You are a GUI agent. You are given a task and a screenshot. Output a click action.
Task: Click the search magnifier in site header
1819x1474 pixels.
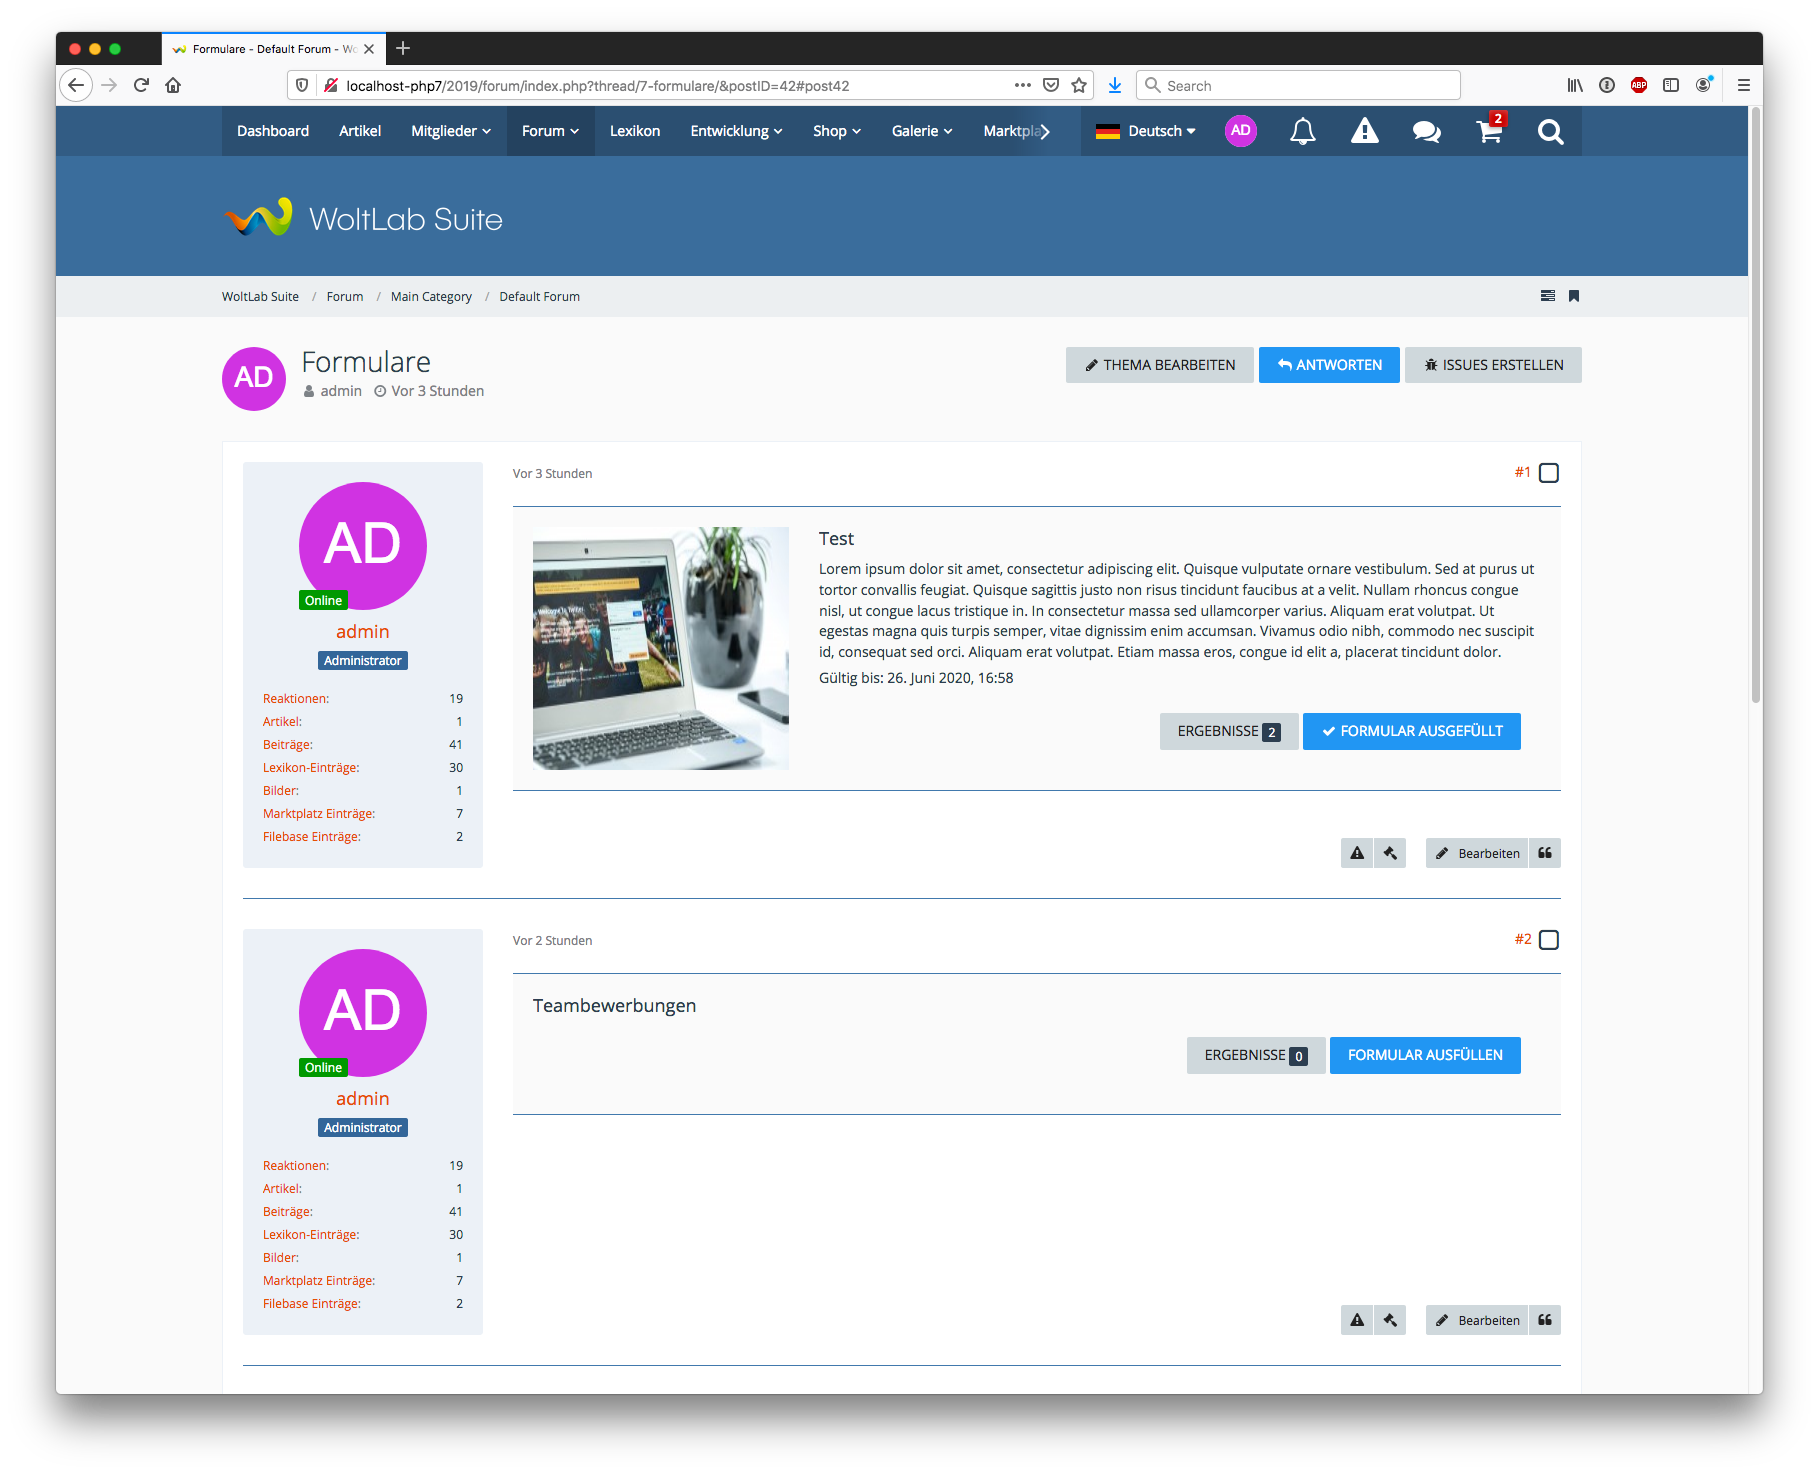(x=1550, y=131)
